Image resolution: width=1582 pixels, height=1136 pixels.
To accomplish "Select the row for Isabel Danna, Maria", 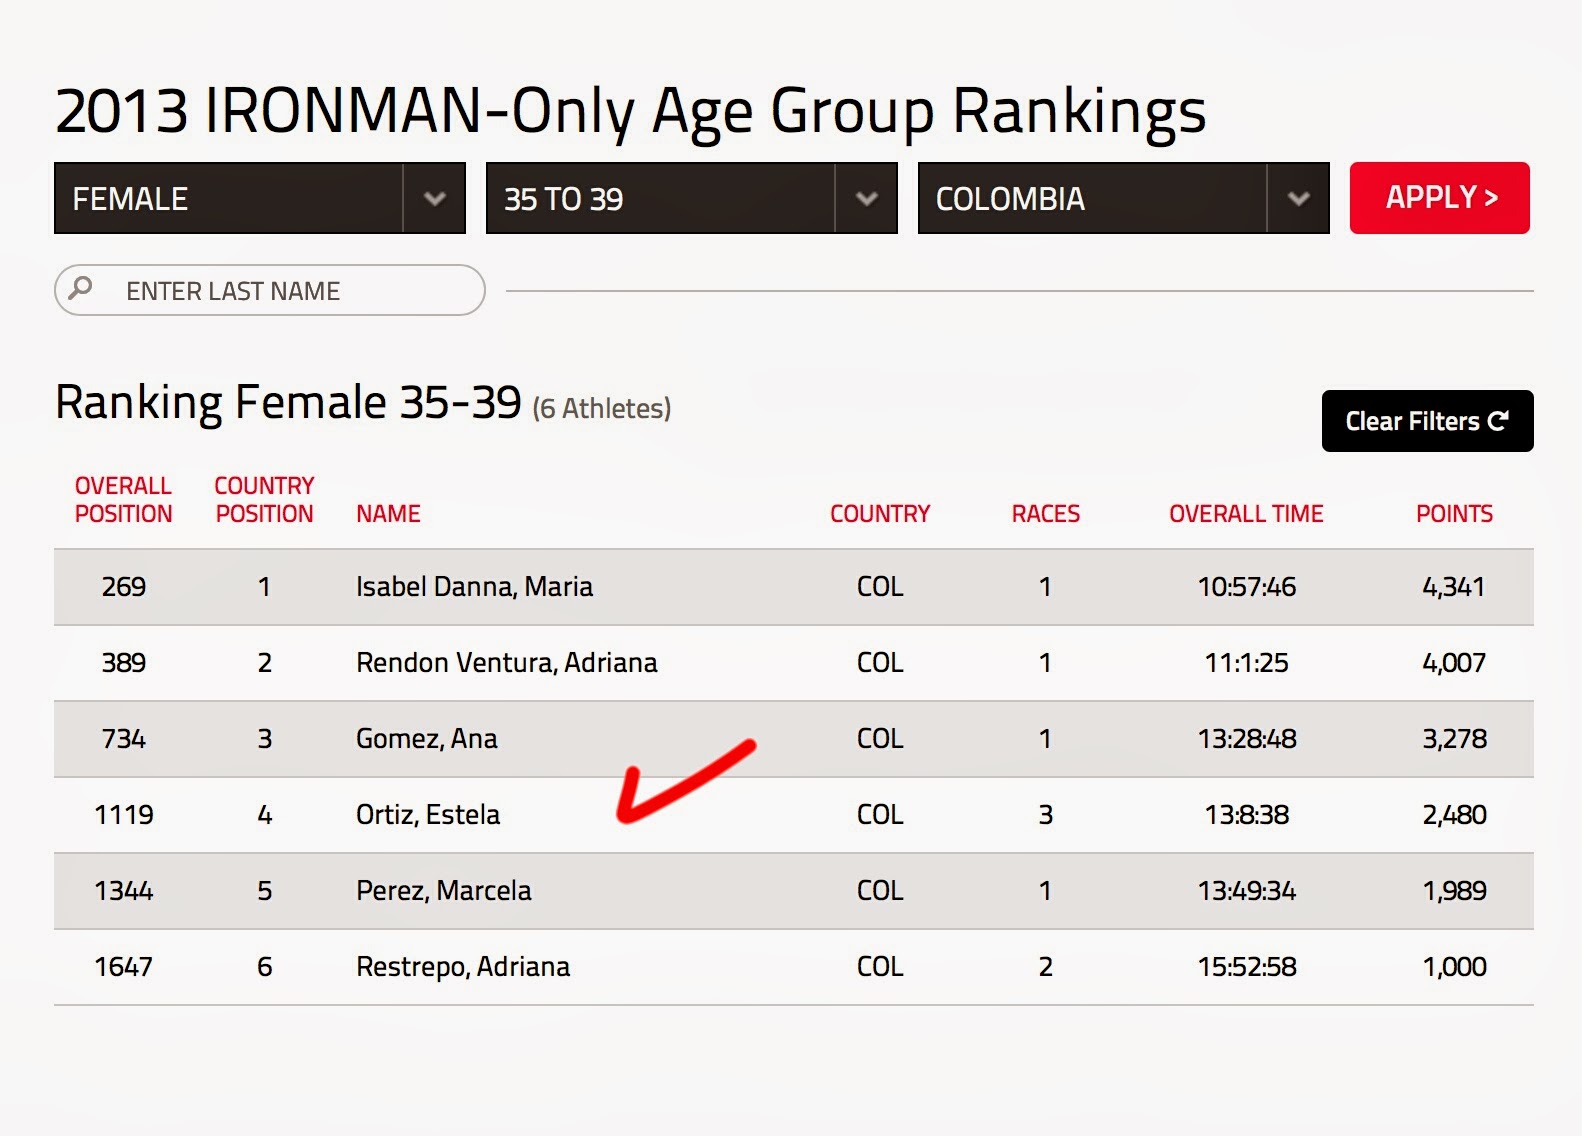I will coord(700,587).
